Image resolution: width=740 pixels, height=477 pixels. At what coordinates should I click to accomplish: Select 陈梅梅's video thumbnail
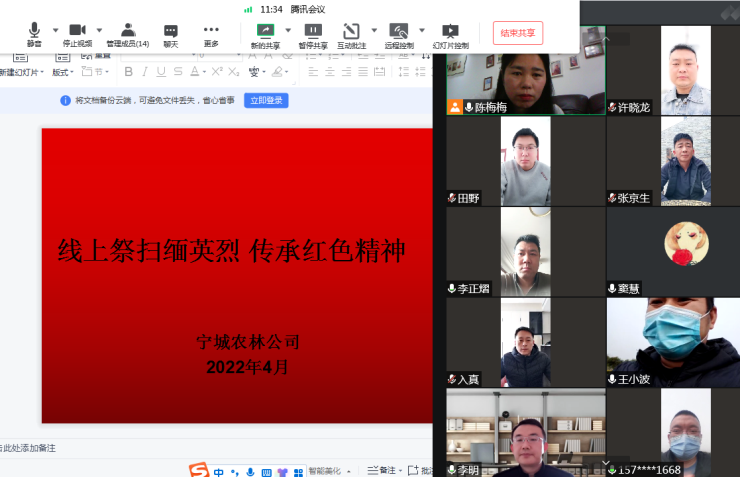point(525,70)
